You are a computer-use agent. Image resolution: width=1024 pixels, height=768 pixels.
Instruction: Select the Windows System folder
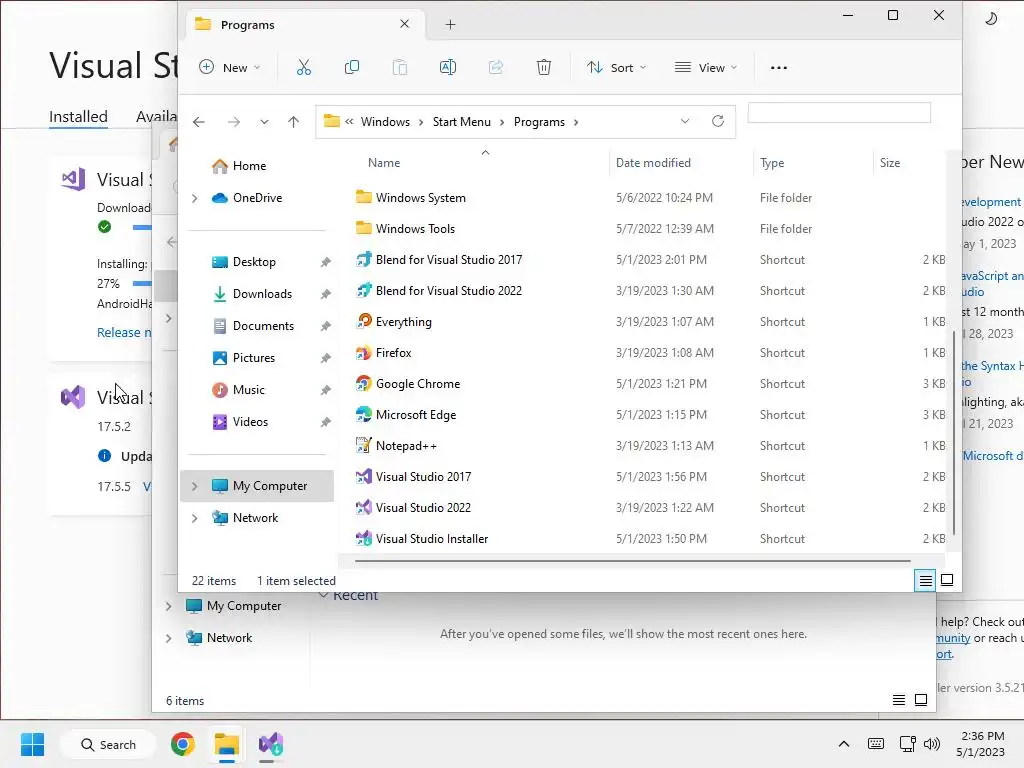(410, 198)
